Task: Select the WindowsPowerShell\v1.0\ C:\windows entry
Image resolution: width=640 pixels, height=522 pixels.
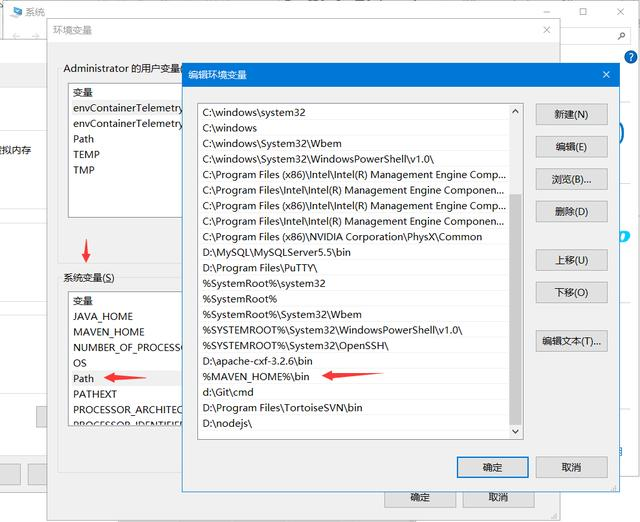Action: pos(353,159)
